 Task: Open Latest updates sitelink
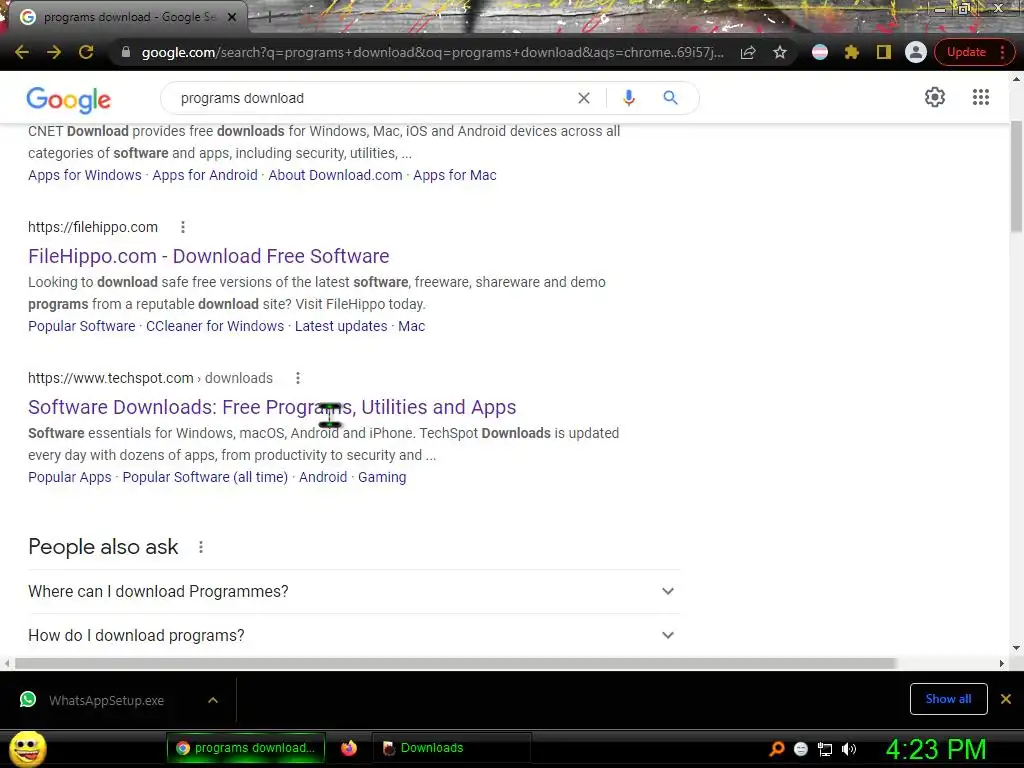(x=341, y=326)
